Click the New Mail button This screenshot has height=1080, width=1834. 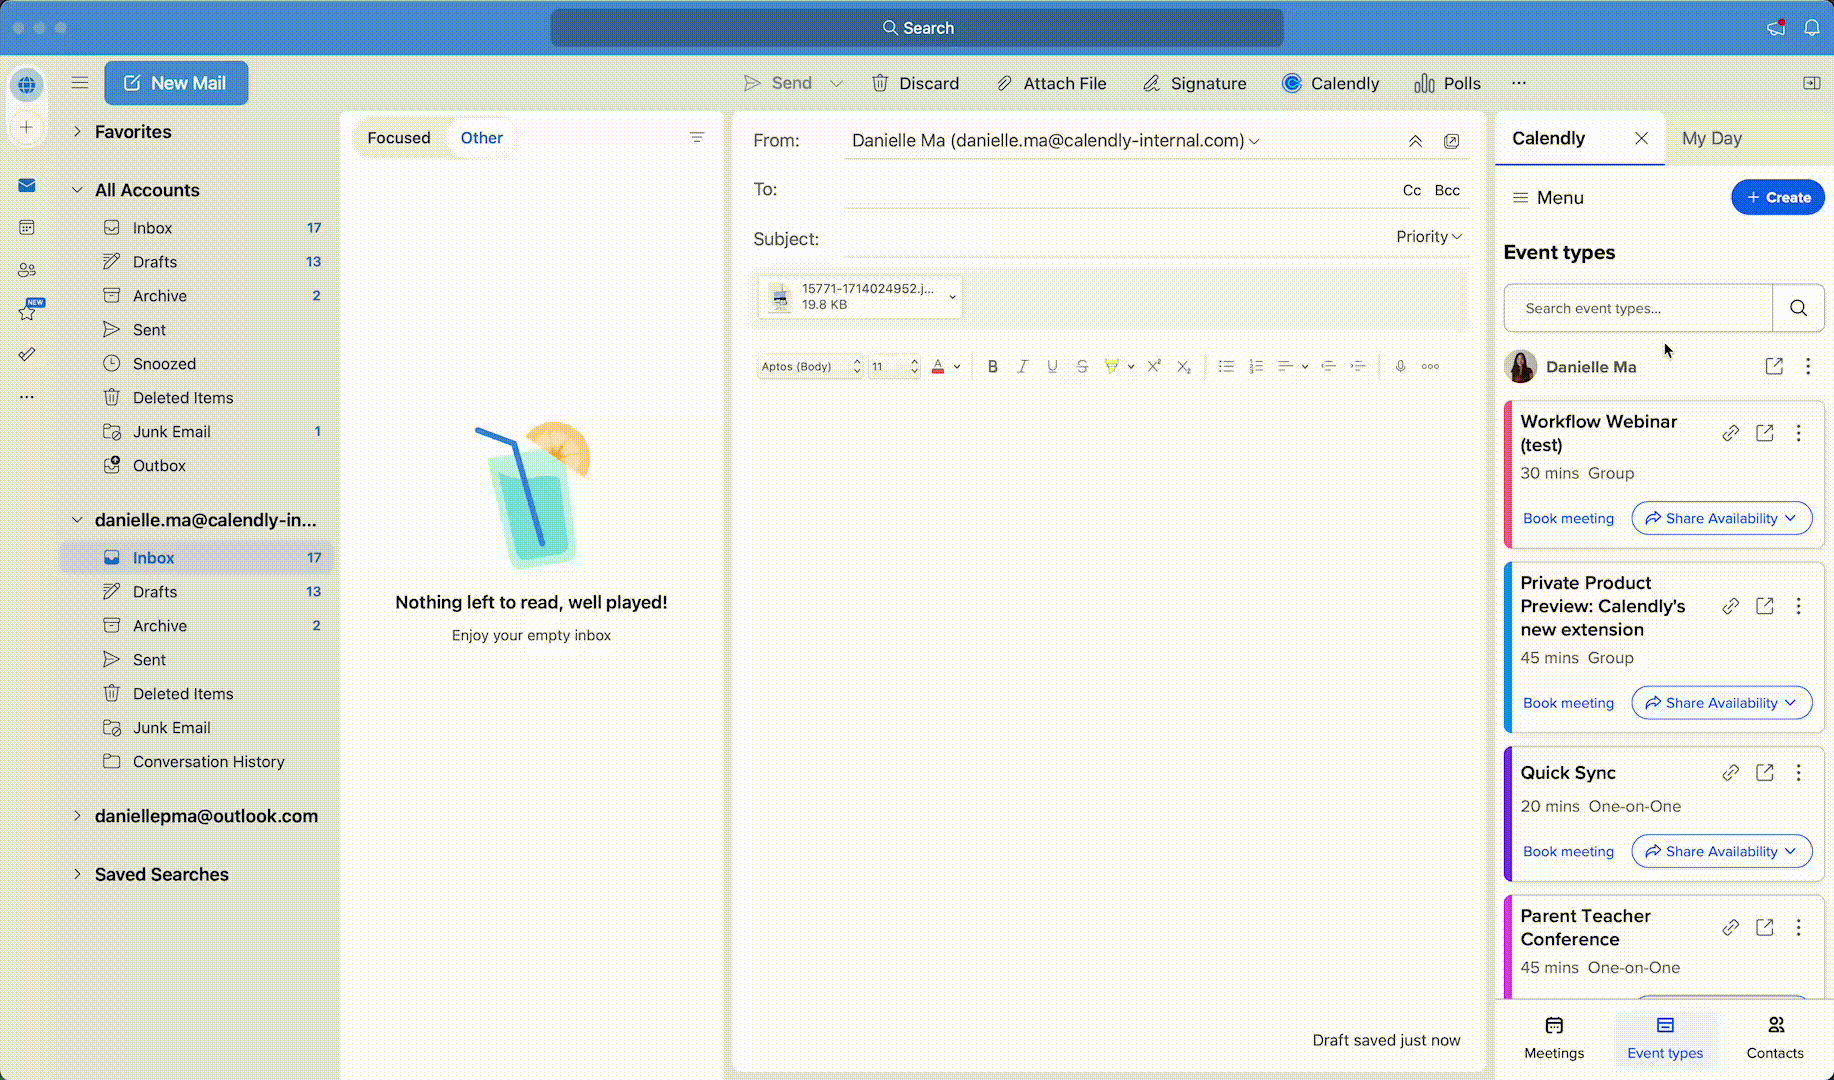[176, 83]
